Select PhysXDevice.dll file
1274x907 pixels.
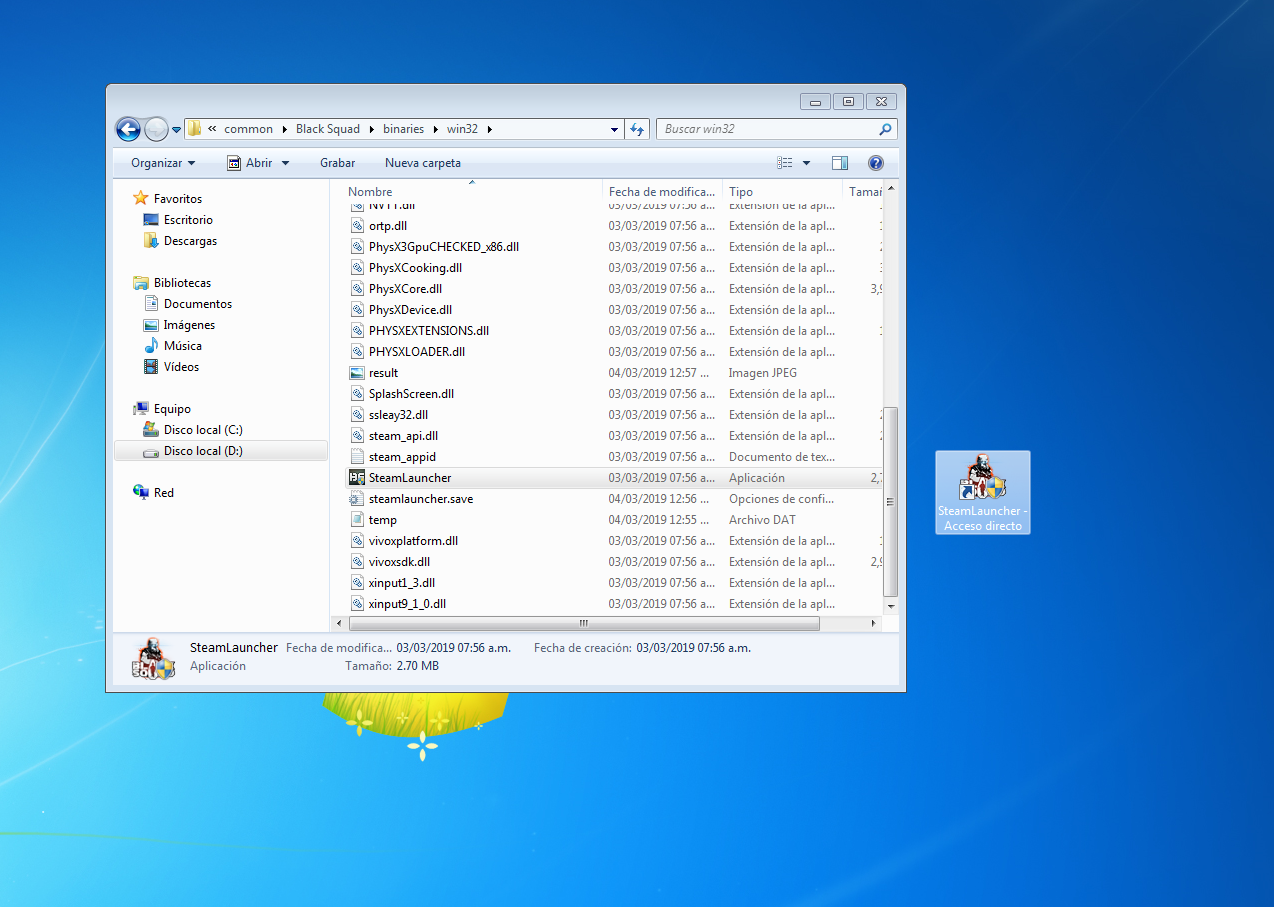[x=410, y=310]
